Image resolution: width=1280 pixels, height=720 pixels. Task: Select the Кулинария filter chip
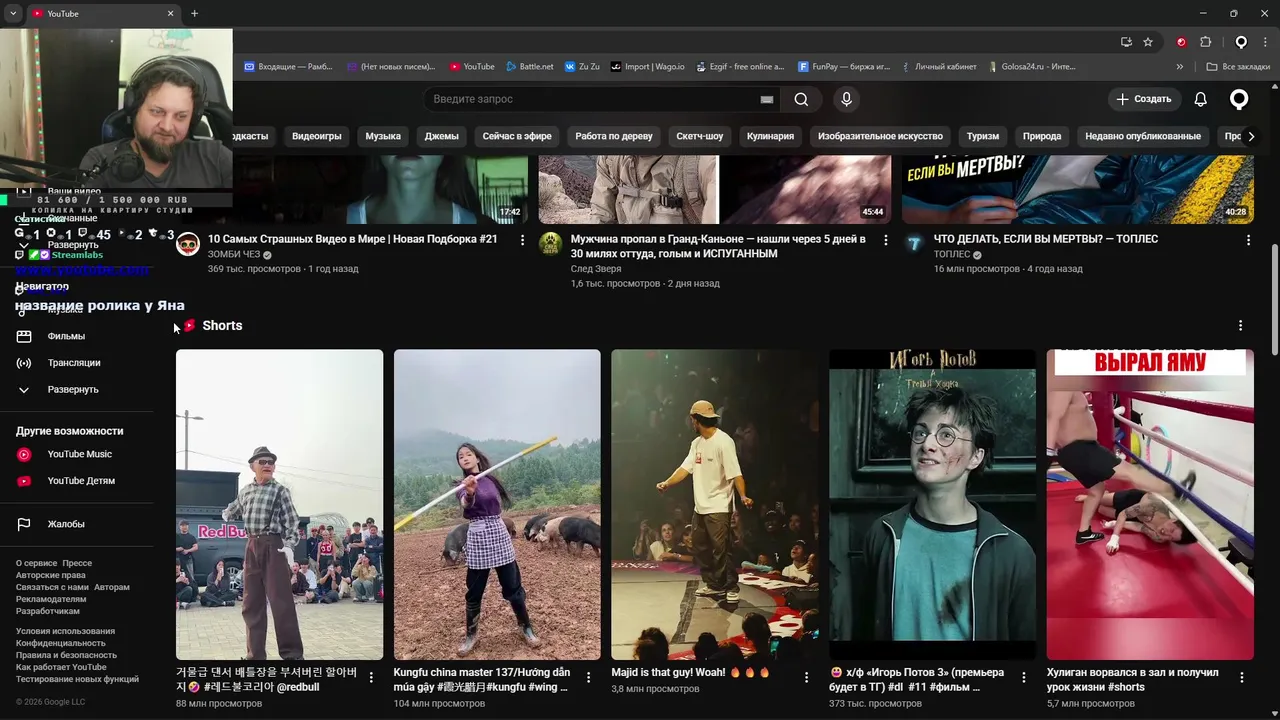[x=770, y=136]
